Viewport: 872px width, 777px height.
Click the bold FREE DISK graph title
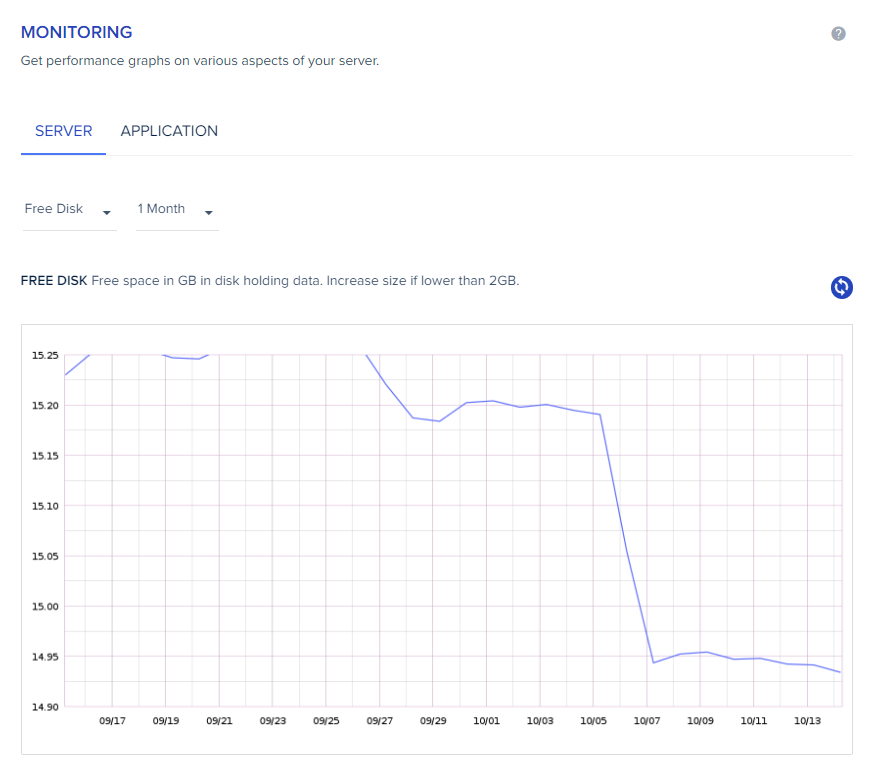(x=54, y=280)
